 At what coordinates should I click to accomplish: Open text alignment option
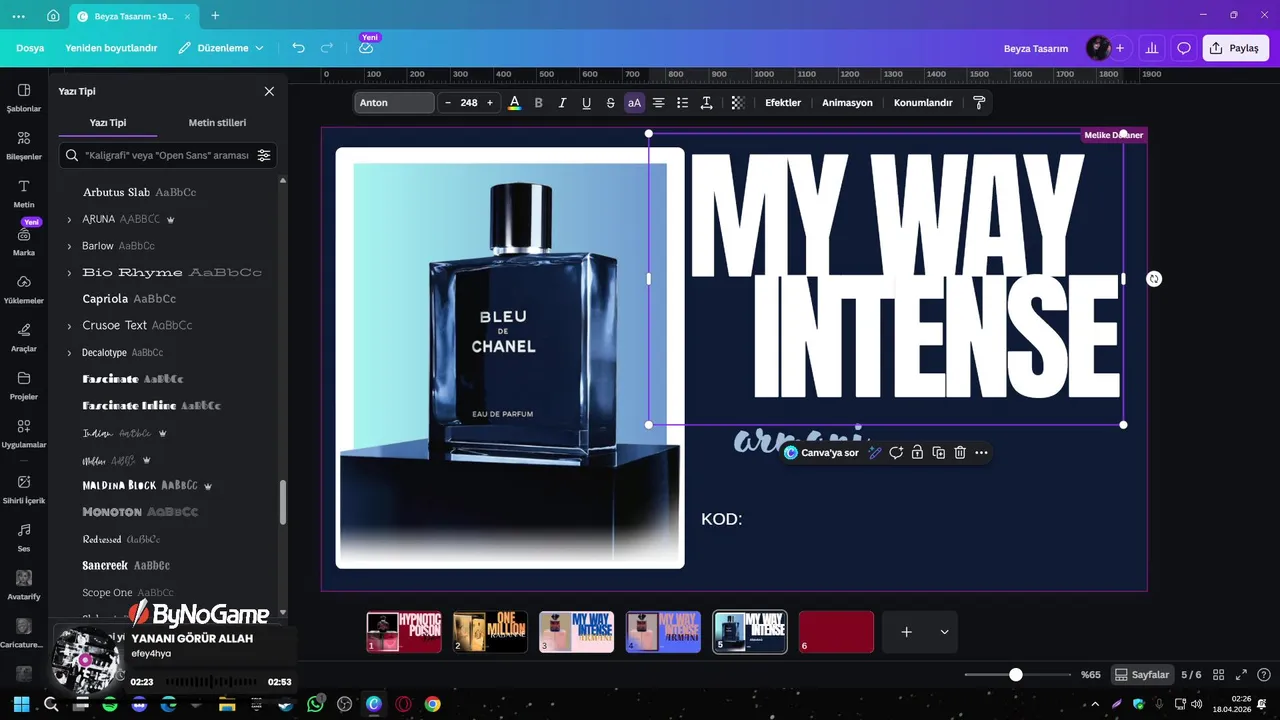click(658, 103)
